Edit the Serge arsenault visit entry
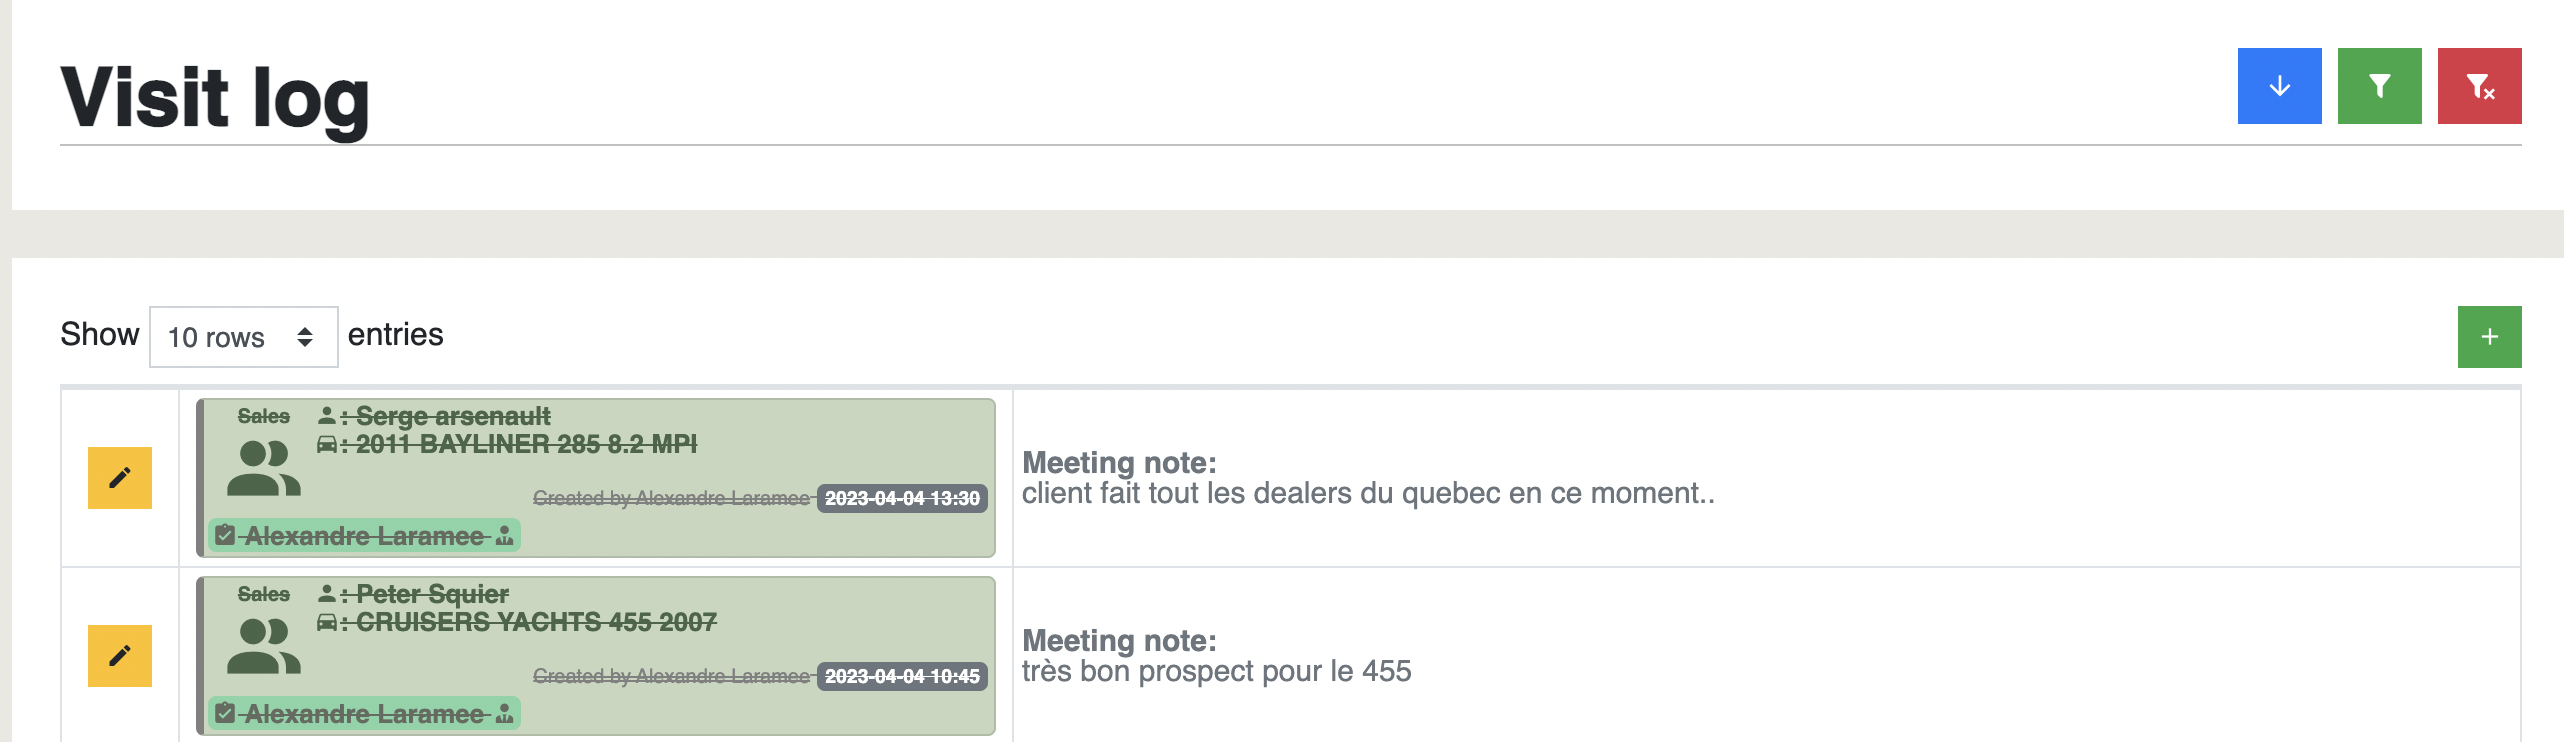The height and width of the screenshot is (742, 2564). click(x=120, y=478)
